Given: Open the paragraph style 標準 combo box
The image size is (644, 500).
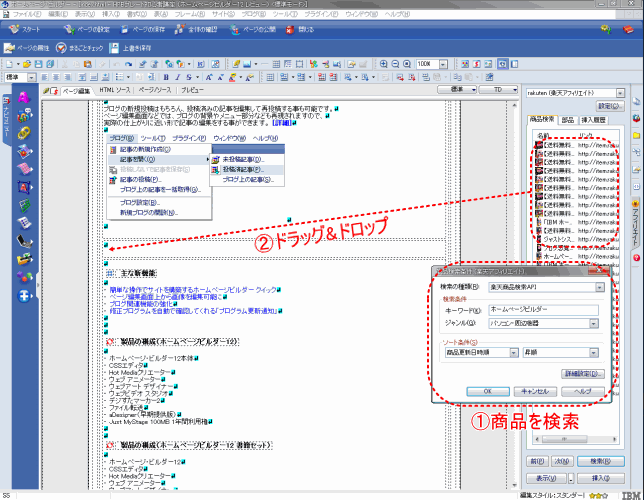Looking at the screenshot, I should [x=20, y=77].
